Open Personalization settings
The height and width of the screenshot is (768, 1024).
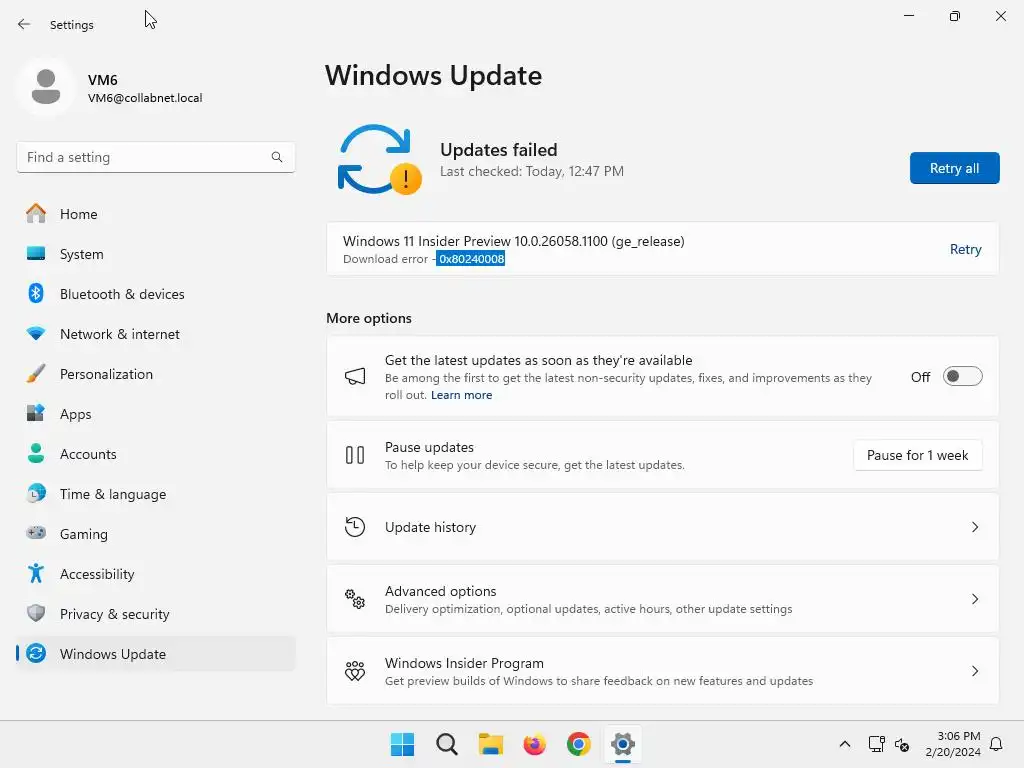[x=155, y=374]
